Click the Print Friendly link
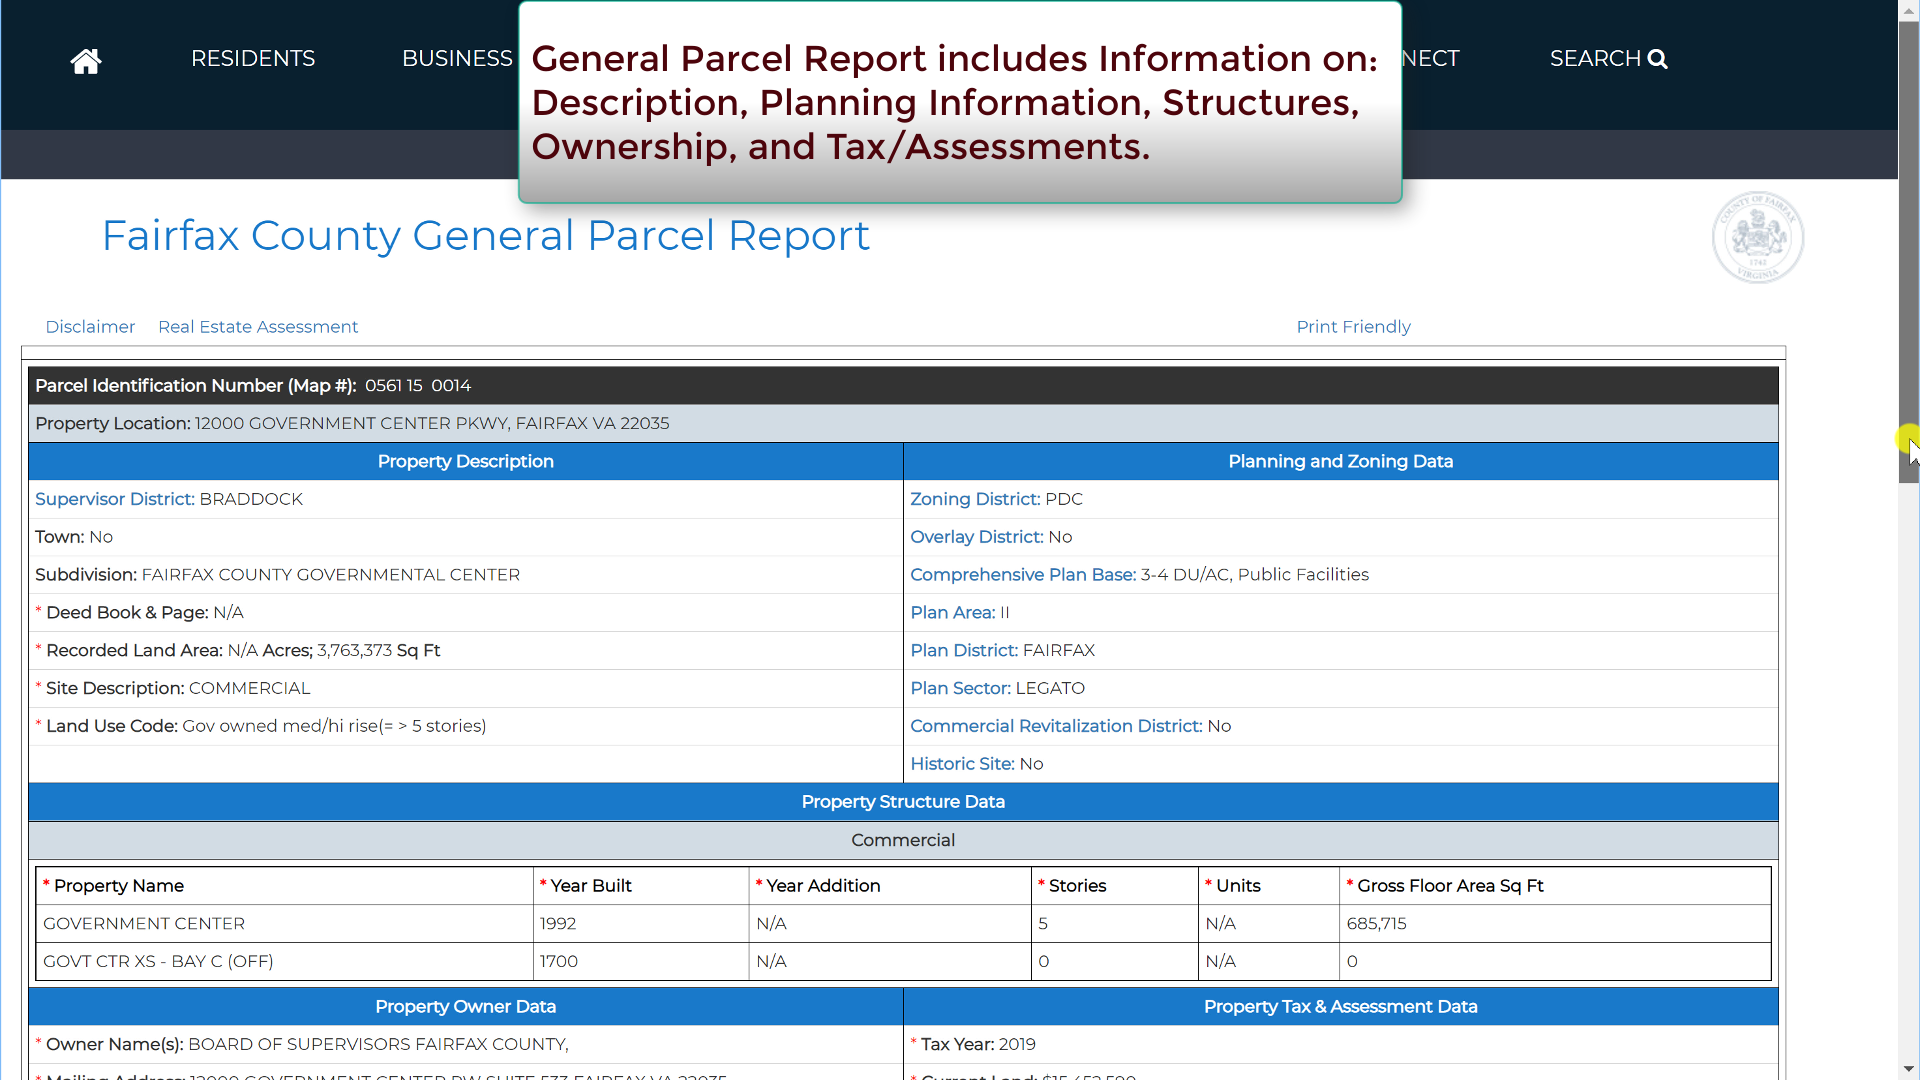The image size is (1920, 1080). (x=1353, y=327)
